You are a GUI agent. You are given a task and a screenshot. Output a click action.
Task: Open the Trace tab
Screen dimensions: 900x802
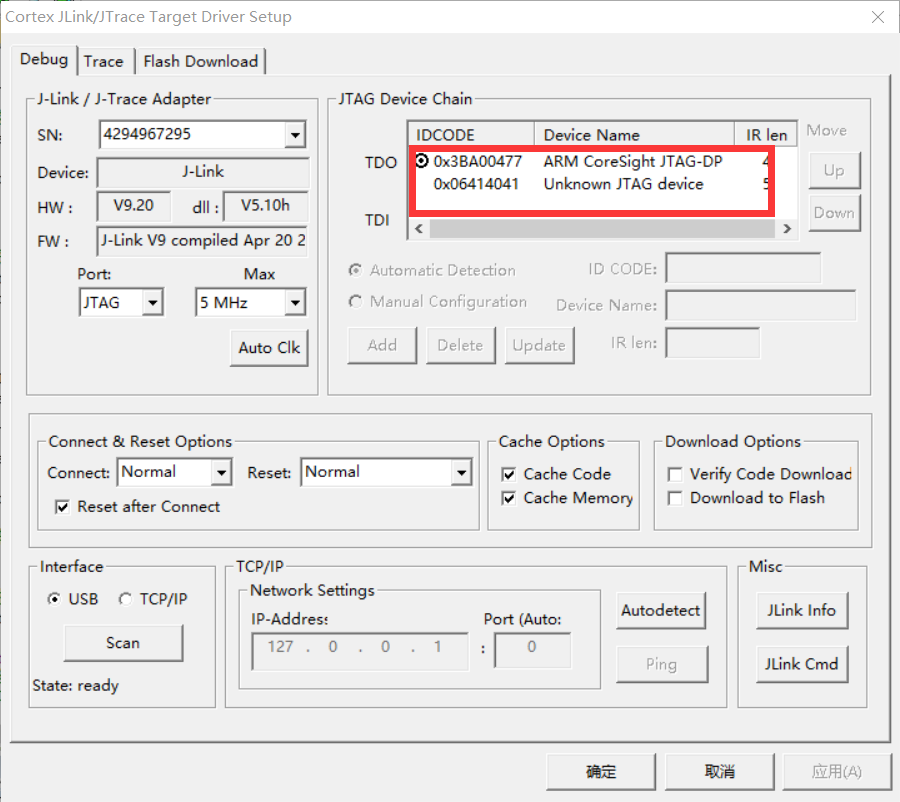coord(104,61)
